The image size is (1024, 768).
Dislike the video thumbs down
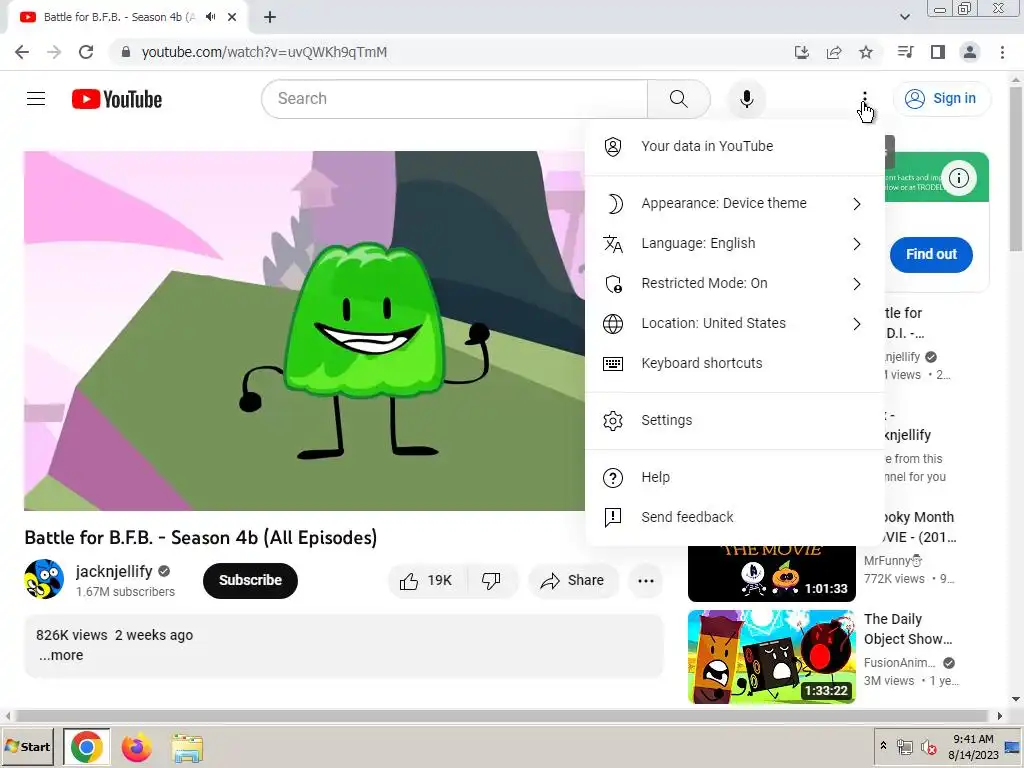[492, 581]
